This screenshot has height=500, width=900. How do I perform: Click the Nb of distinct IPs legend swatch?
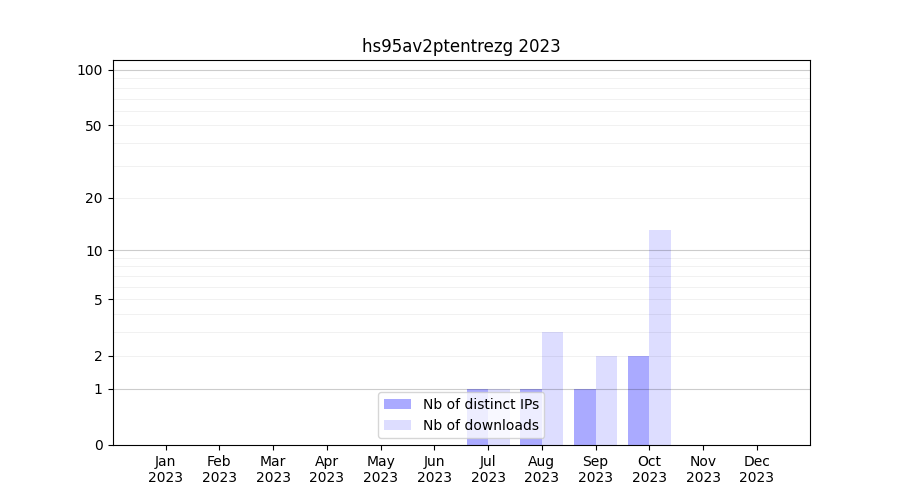click(x=397, y=404)
